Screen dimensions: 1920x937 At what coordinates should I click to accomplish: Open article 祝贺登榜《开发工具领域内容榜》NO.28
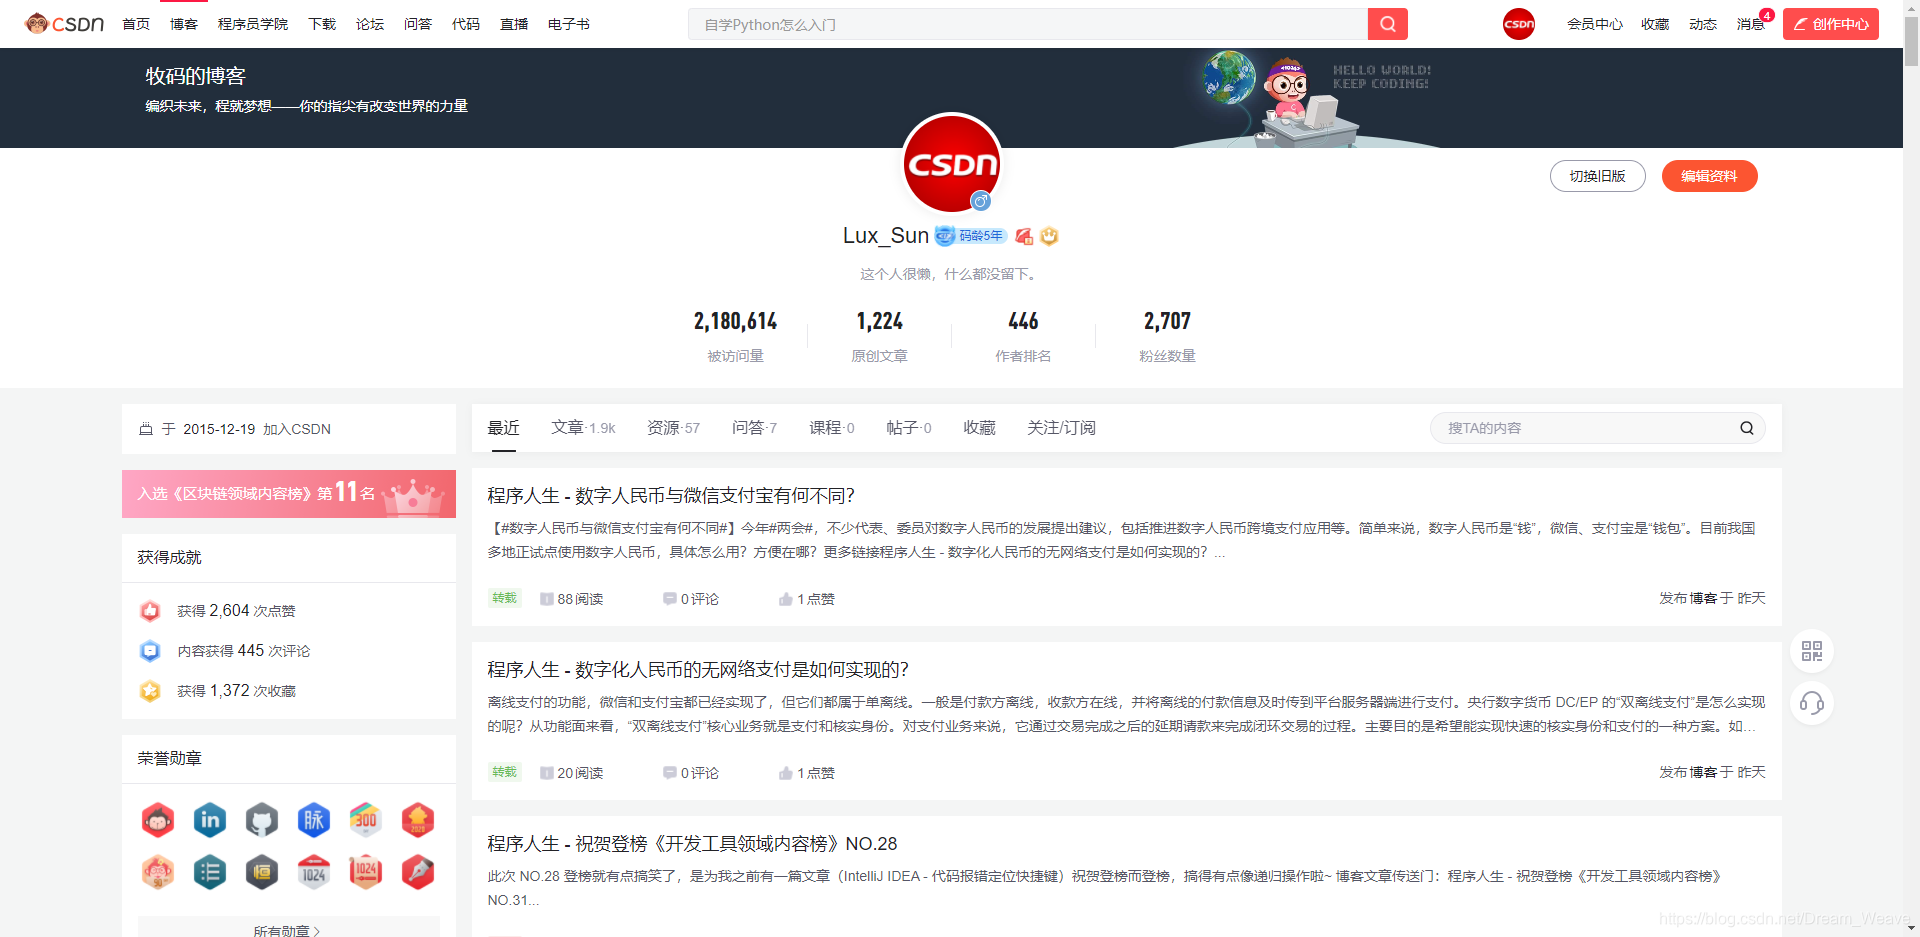pyautogui.click(x=692, y=844)
